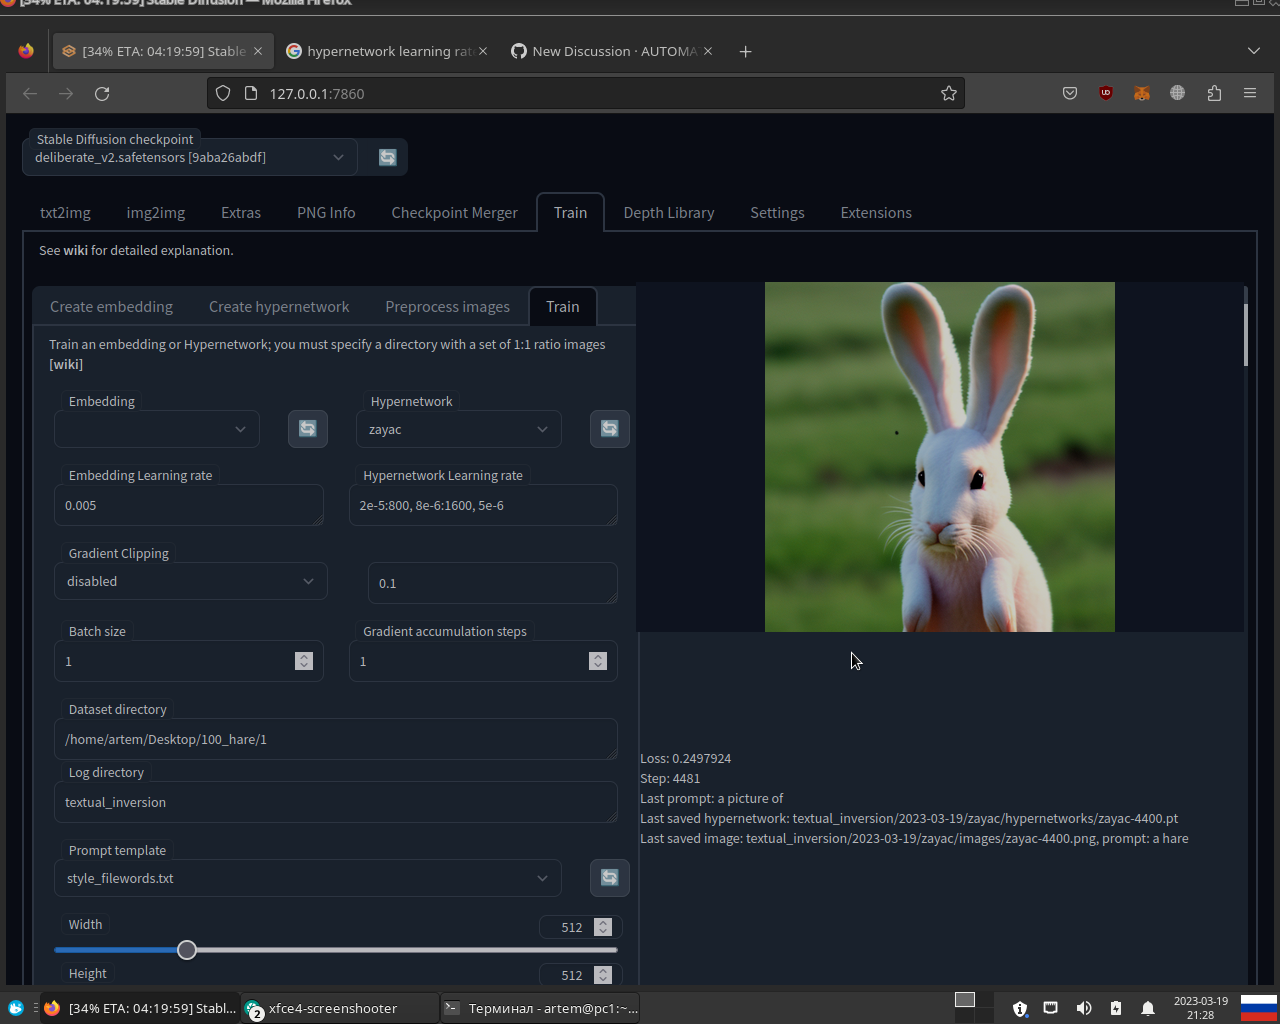Click the Hypernetwork Learning rate input field
Viewport: 1280px width, 1024px height.
[483, 505]
